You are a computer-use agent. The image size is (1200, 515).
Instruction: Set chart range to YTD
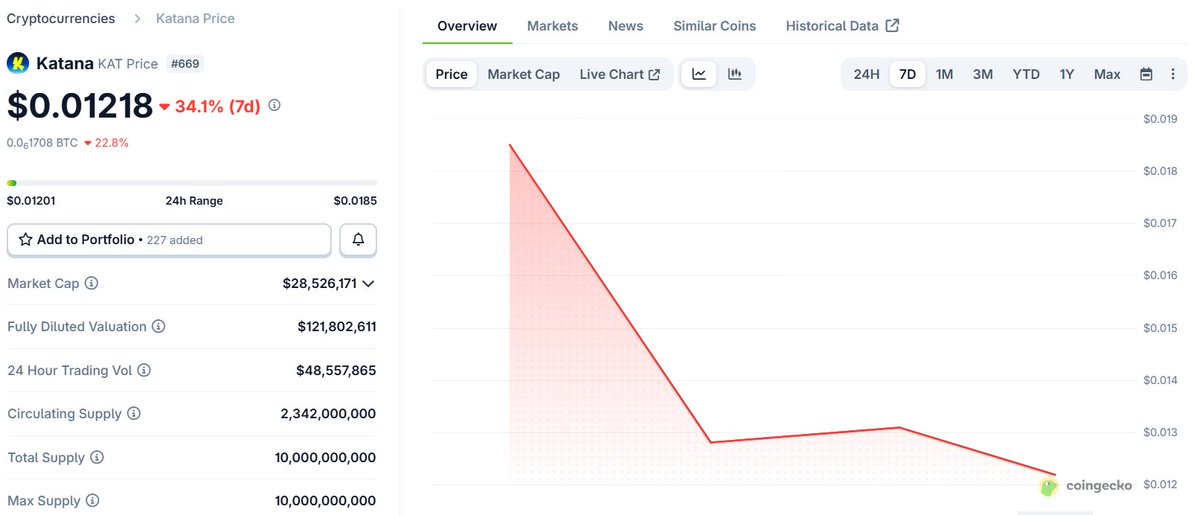[x=1026, y=74]
